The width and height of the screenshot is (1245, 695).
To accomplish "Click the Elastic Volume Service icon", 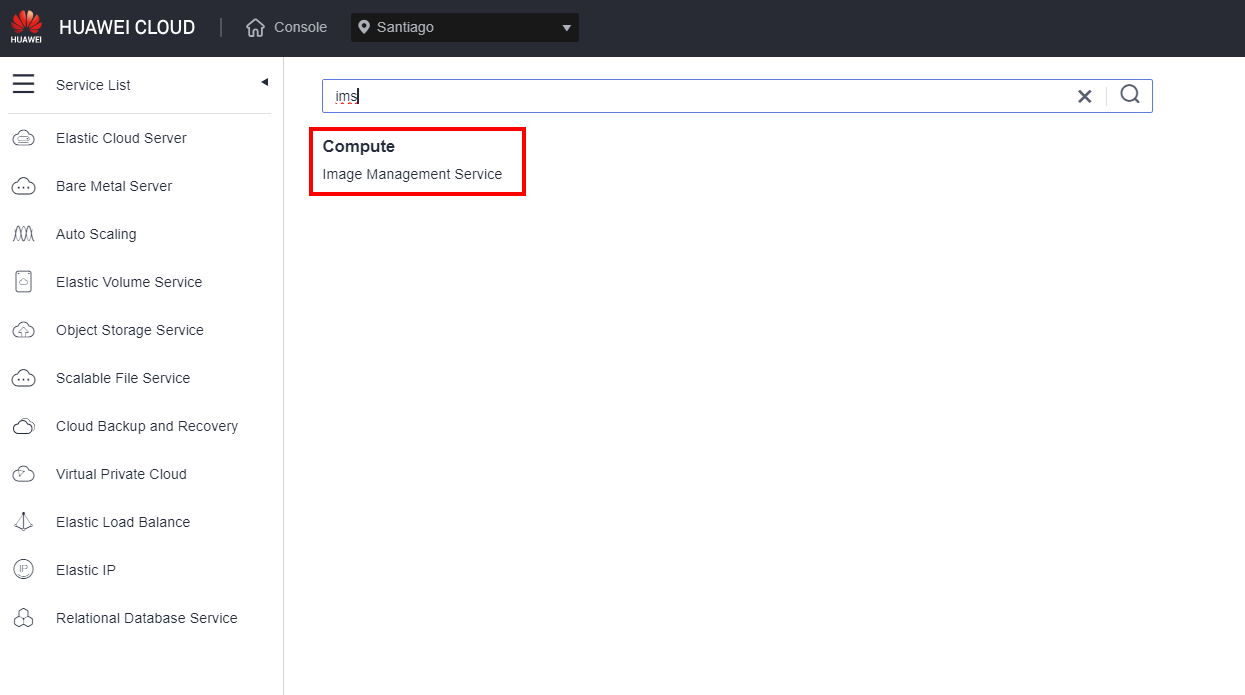I will pos(23,282).
